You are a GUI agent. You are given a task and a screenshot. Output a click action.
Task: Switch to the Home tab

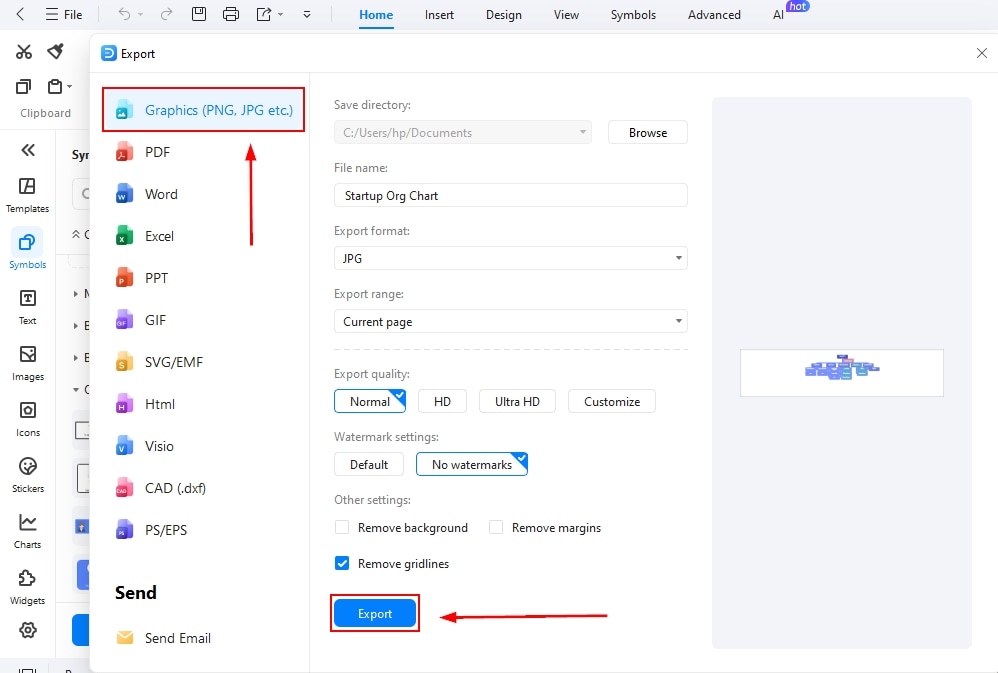(x=376, y=15)
